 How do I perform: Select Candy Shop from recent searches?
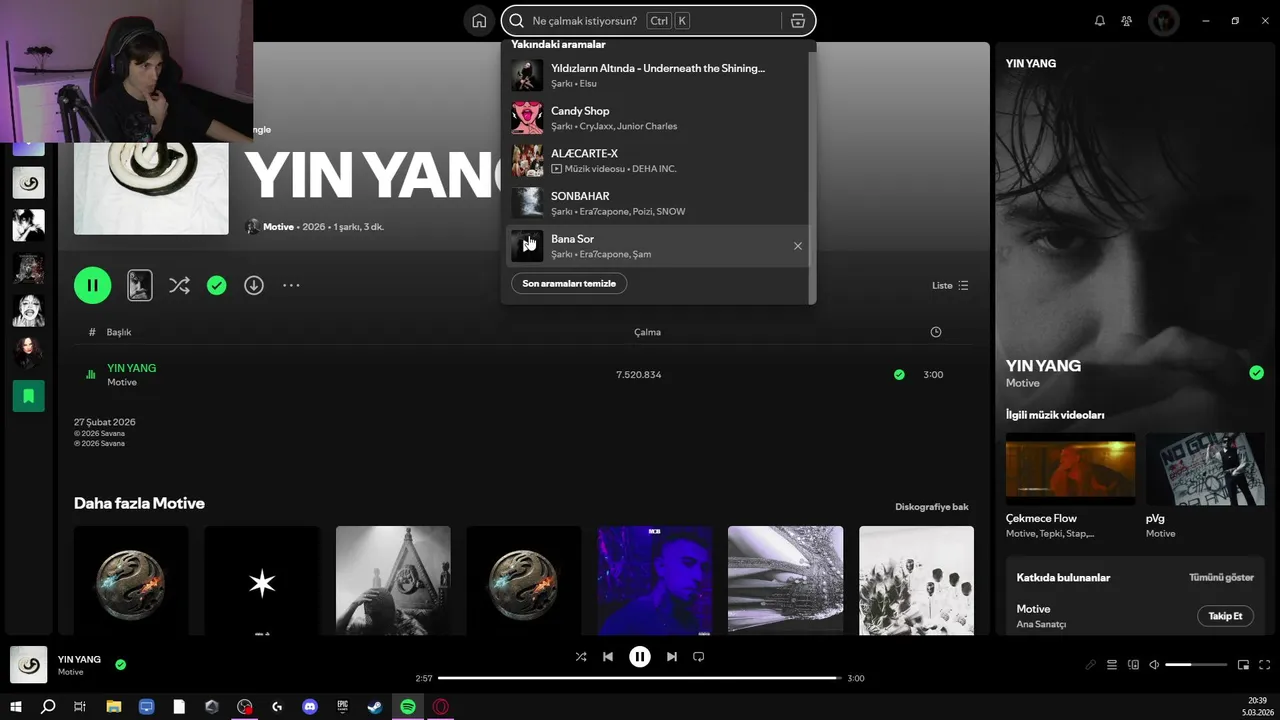pos(656,118)
